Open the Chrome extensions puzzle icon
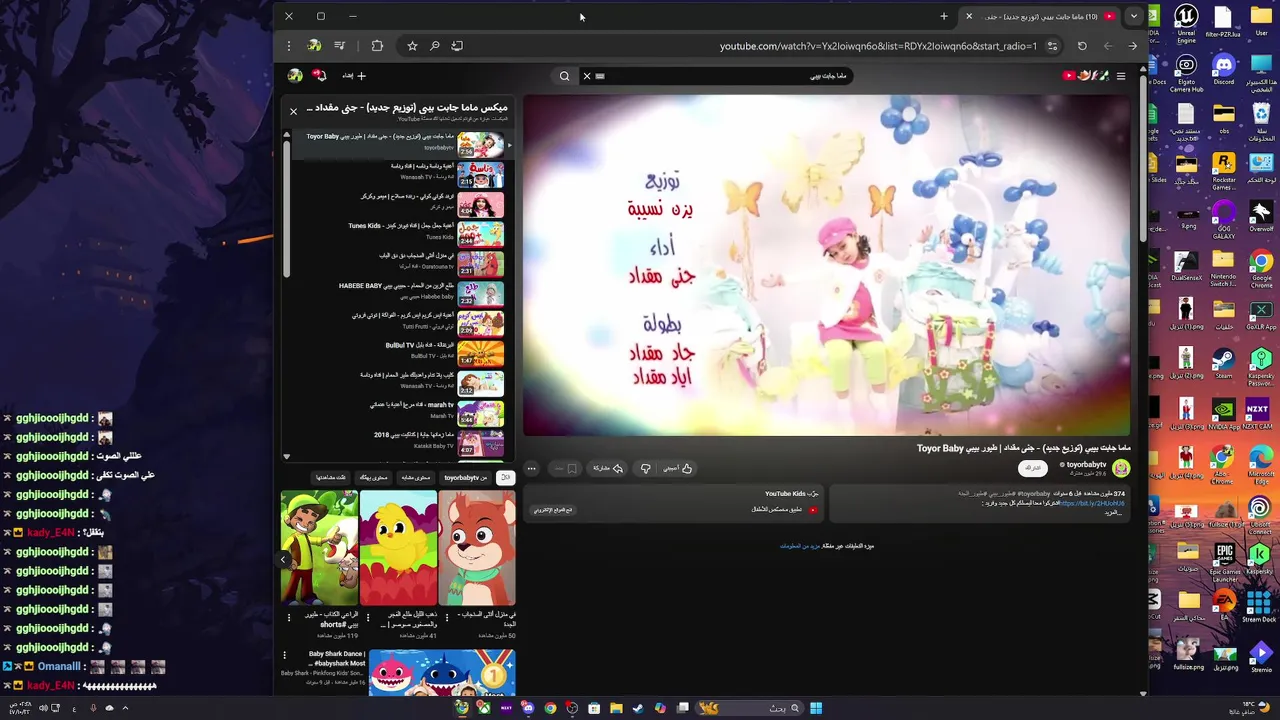 [x=377, y=46]
